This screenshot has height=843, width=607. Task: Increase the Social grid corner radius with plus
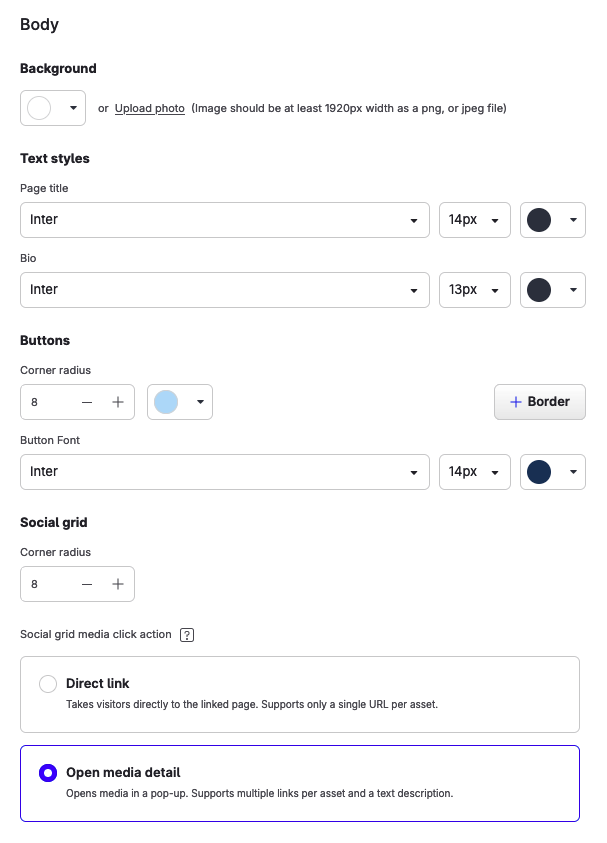(x=117, y=584)
